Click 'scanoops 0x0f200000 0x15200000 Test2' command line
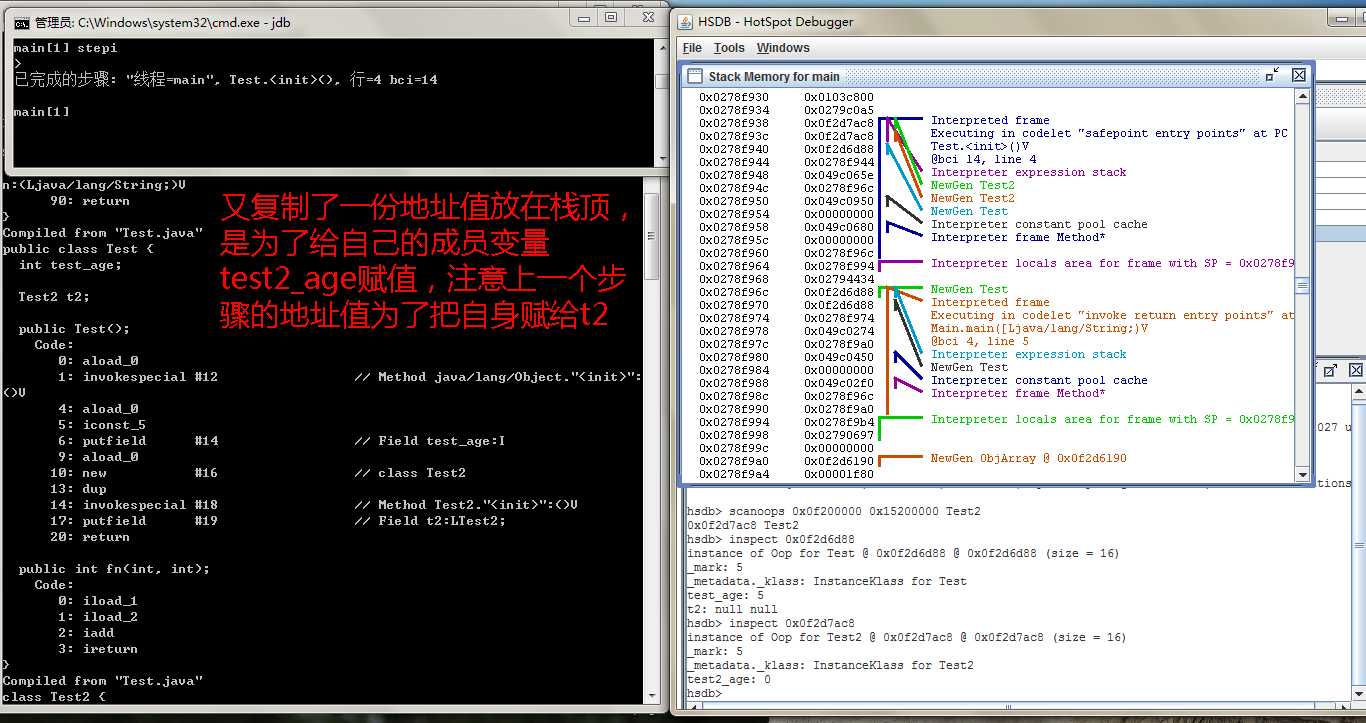Screen dimensions: 1366x723 (x=834, y=511)
